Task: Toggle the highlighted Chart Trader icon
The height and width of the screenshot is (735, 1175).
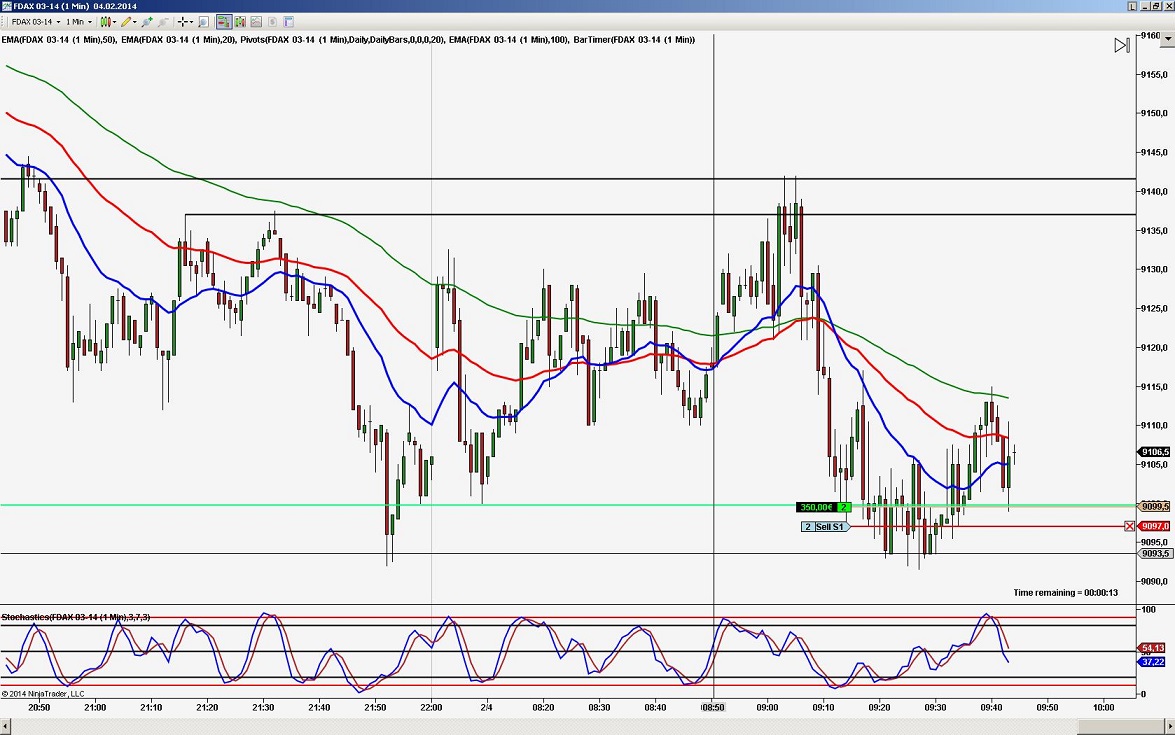Action: point(223,21)
